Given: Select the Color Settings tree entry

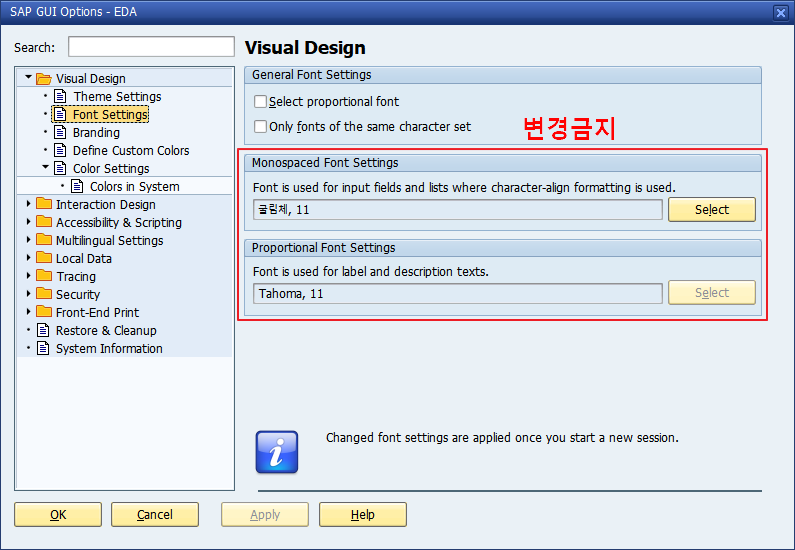Looking at the screenshot, I should tap(111, 169).
